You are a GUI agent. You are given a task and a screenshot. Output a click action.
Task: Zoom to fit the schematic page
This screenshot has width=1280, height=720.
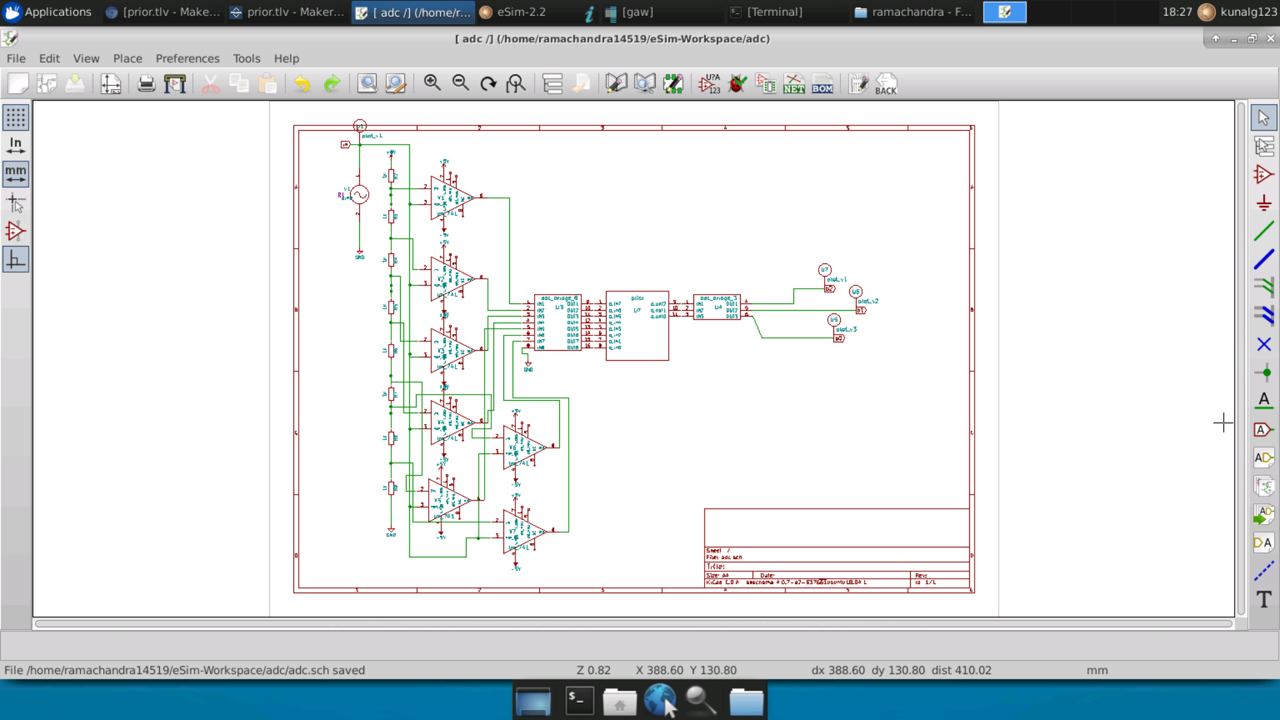[515, 83]
